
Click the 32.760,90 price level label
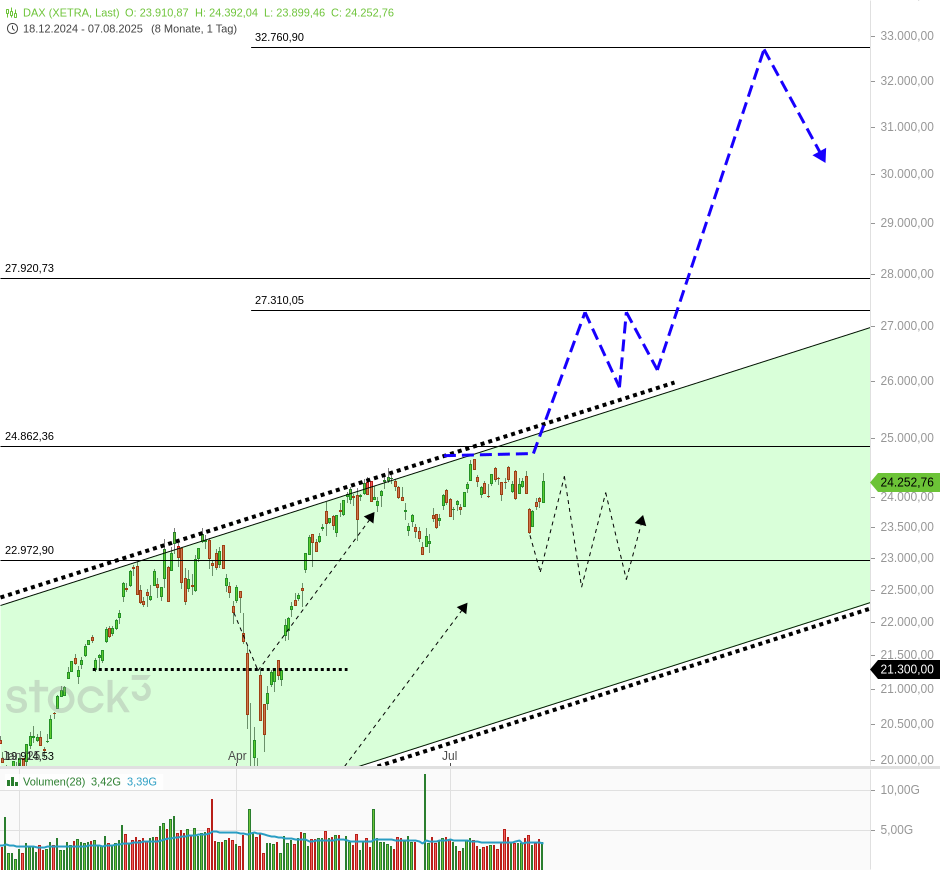click(x=279, y=37)
